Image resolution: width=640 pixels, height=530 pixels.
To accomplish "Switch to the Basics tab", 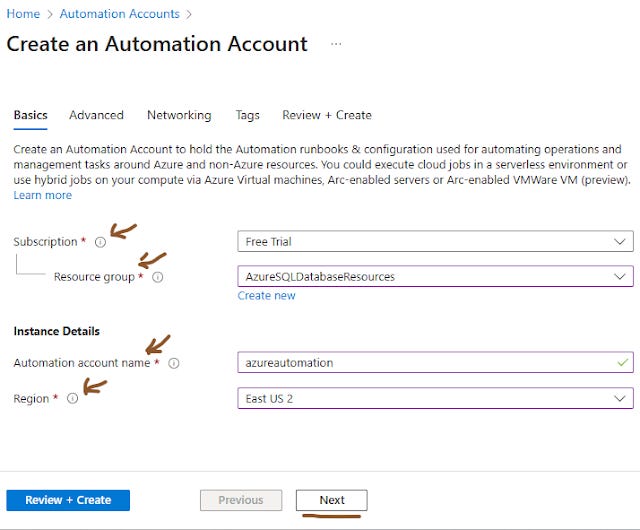I will point(31,115).
